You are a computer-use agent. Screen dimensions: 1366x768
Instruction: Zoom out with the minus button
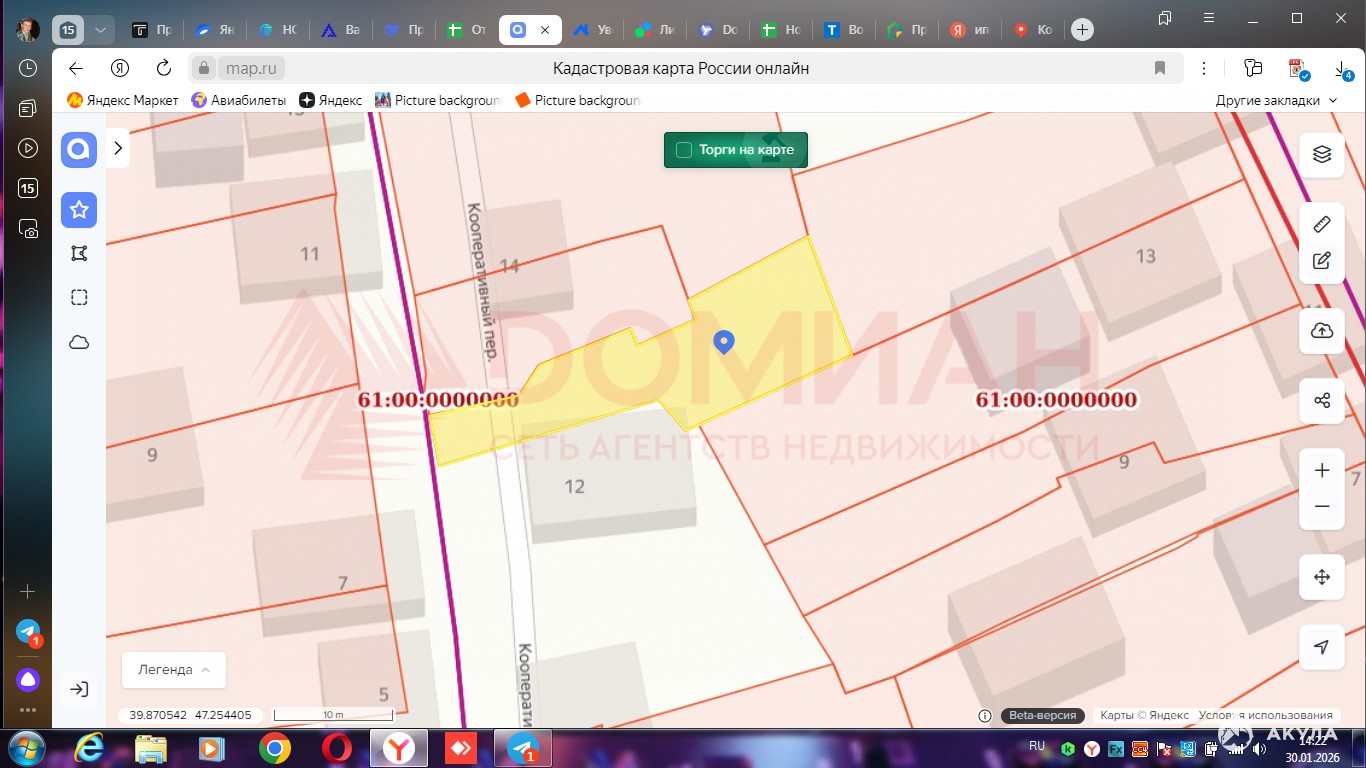pyautogui.click(x=1321, y=507)
